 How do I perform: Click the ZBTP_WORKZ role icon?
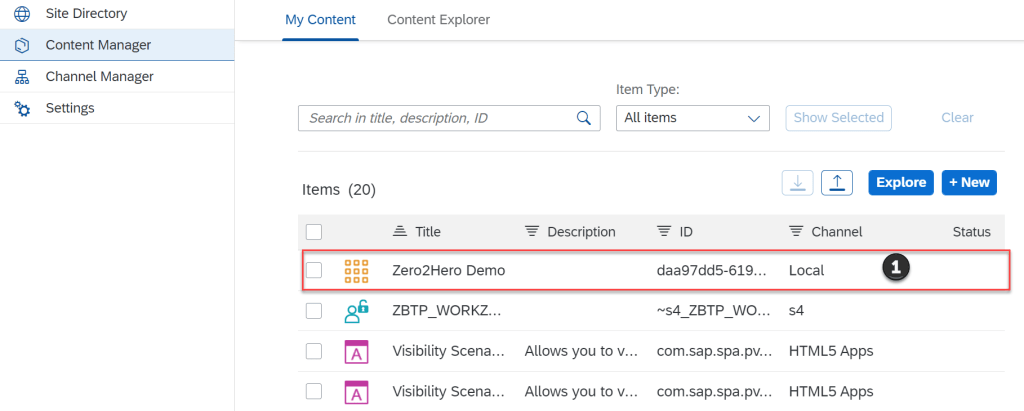(356, 311)
